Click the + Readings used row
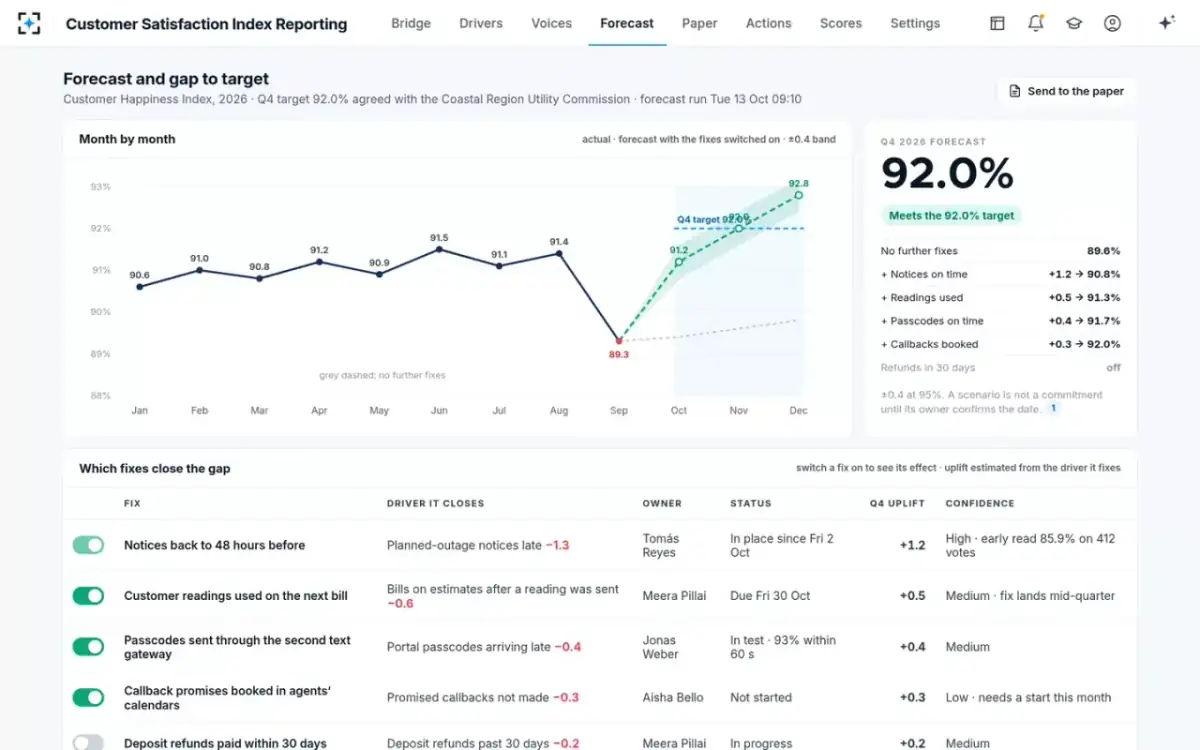 pyautogui.click(x=1000, y=297)
